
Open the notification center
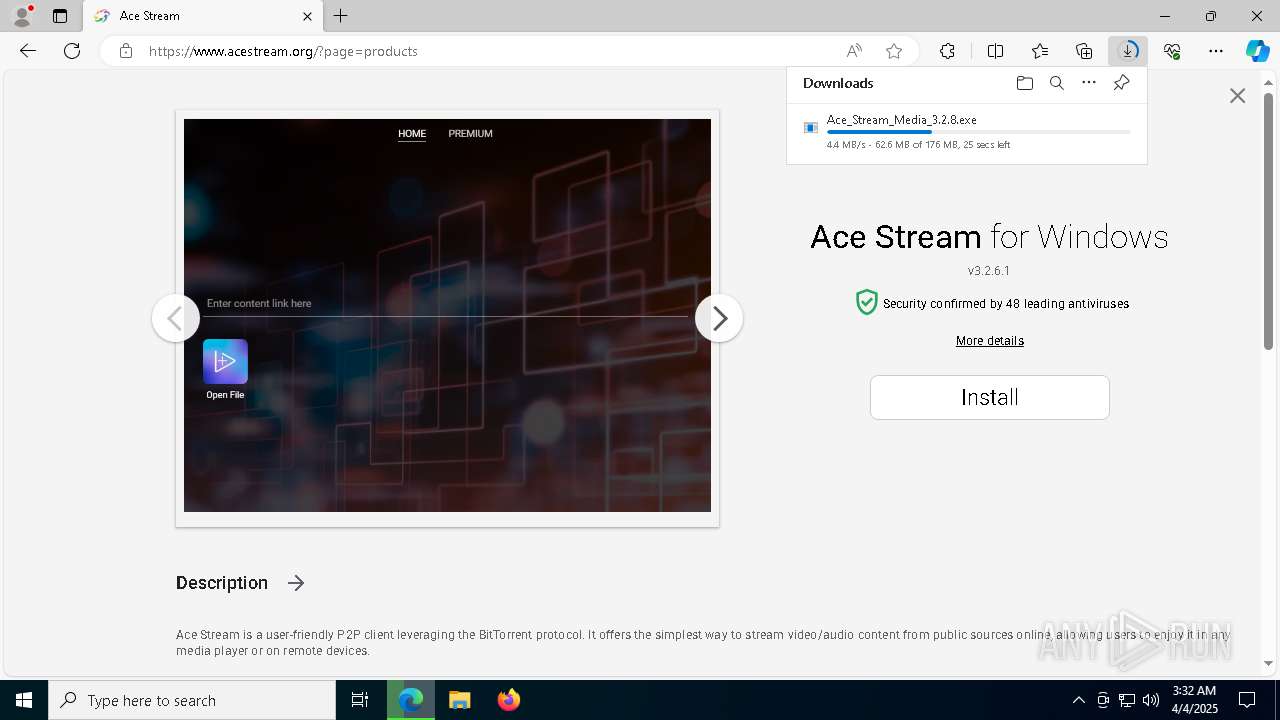point(1247,700)
